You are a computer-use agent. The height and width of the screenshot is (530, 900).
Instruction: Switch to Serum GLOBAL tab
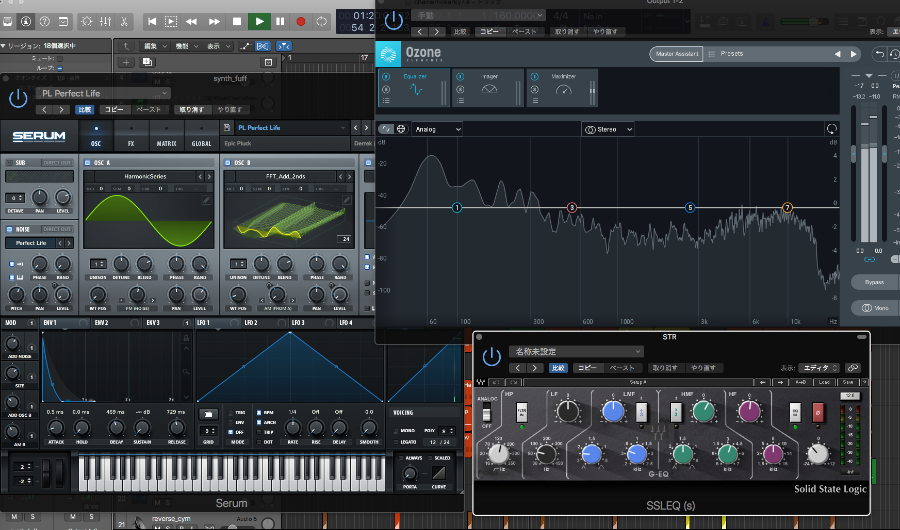tap(201, 136)
